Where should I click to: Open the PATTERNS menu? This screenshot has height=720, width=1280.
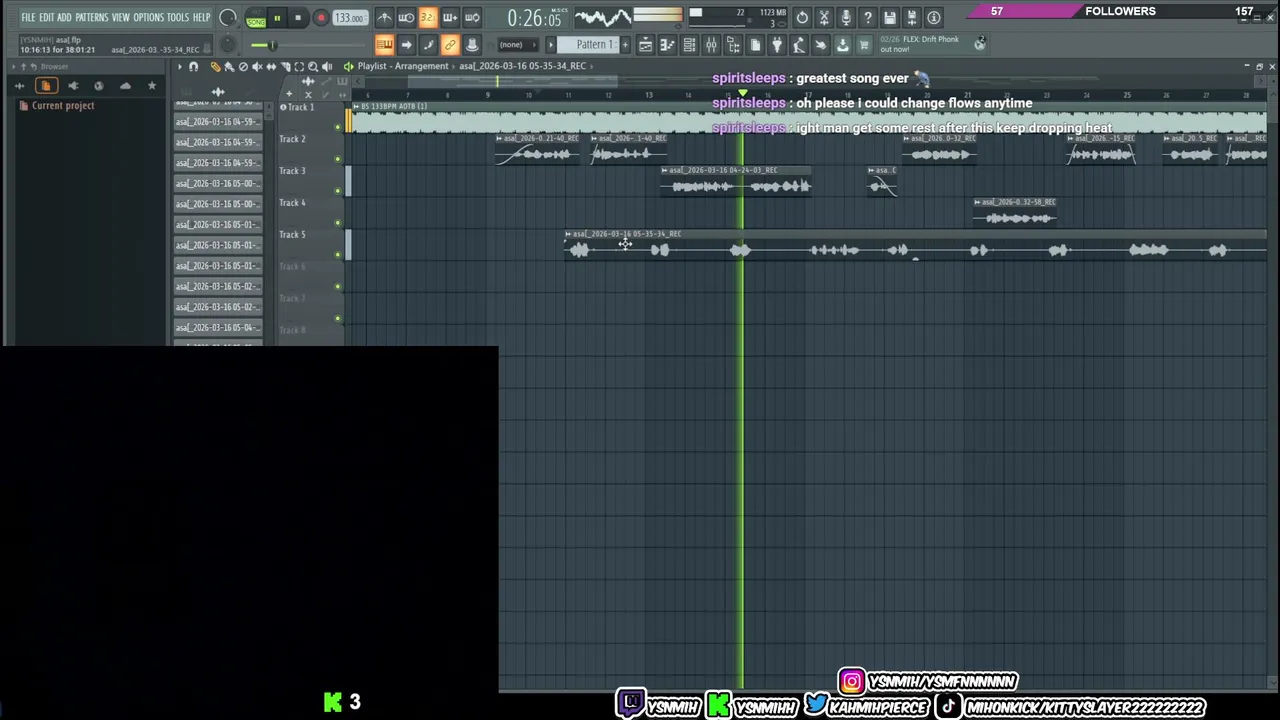click(91, 17)
